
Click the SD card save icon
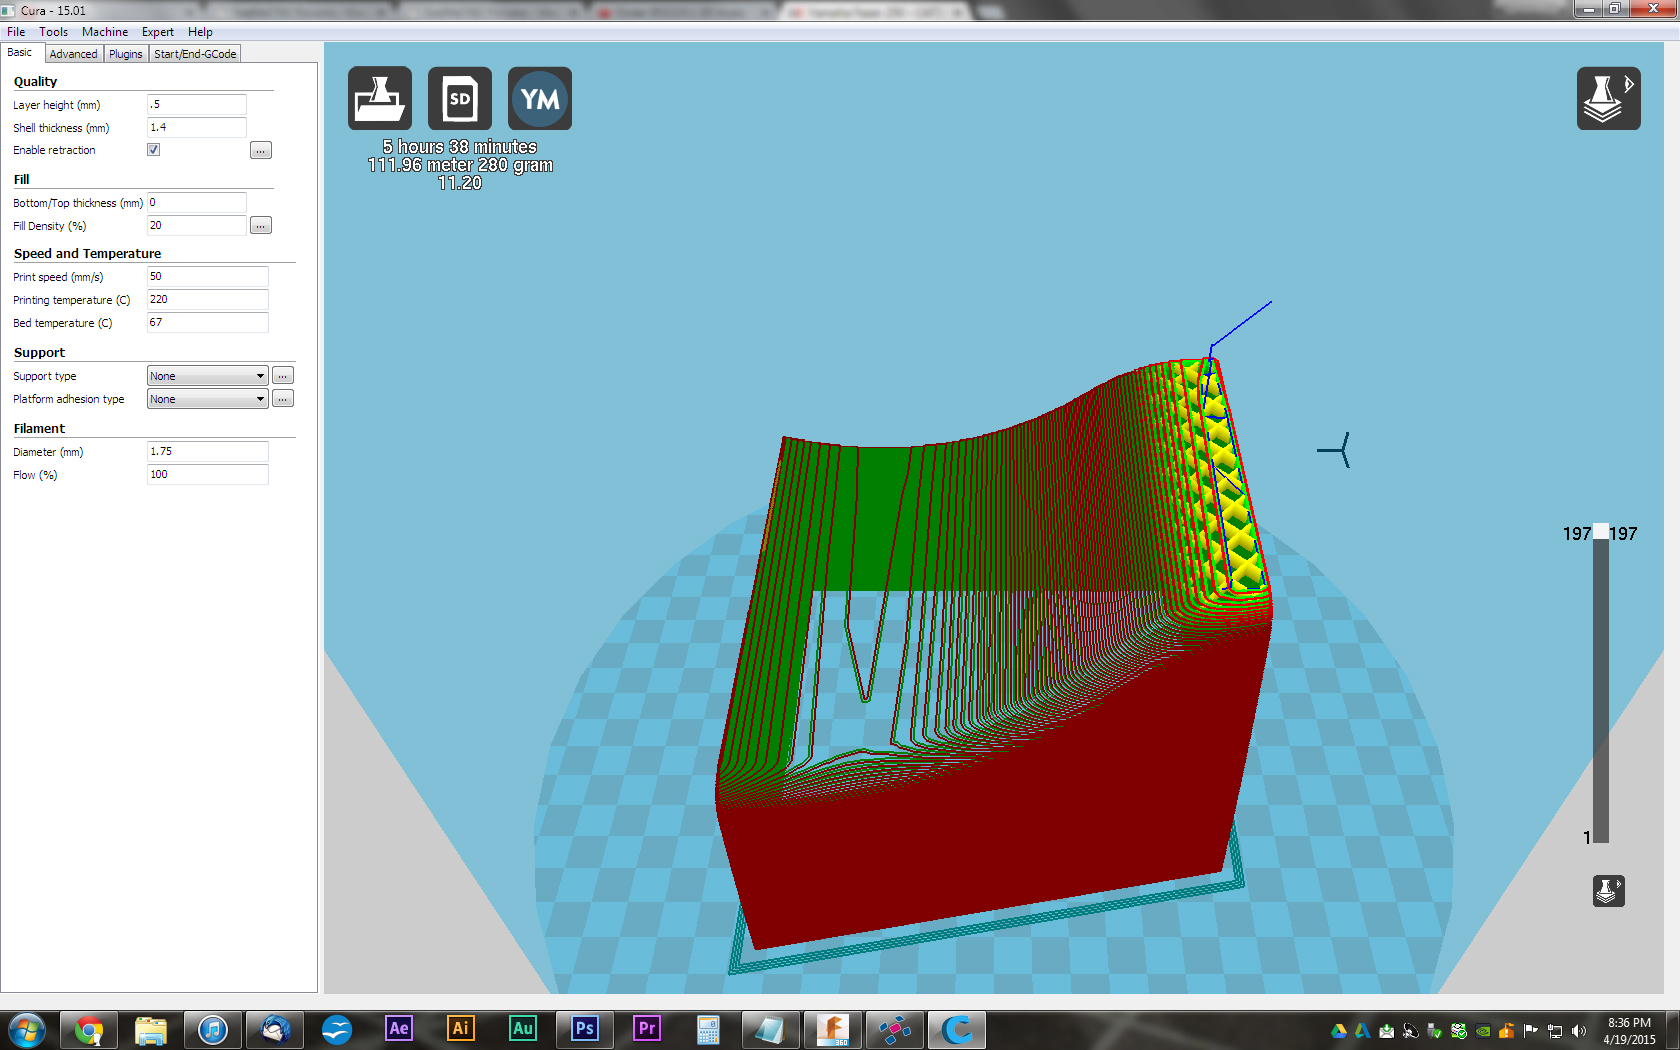coord(460,98)
